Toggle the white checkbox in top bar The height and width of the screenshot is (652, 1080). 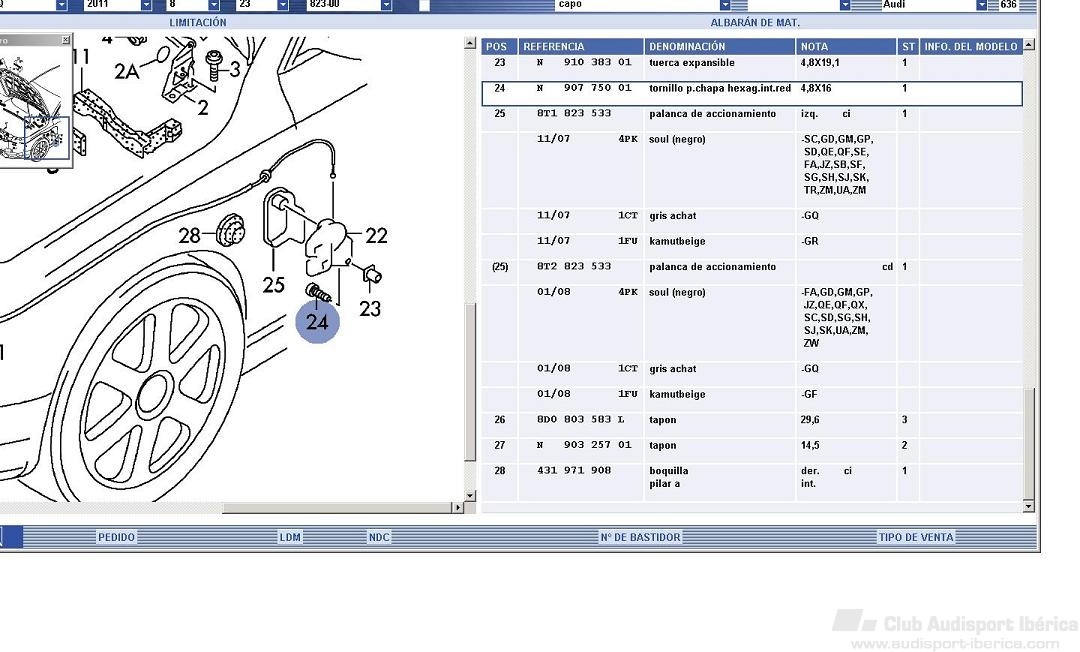[x=424, y=6]
